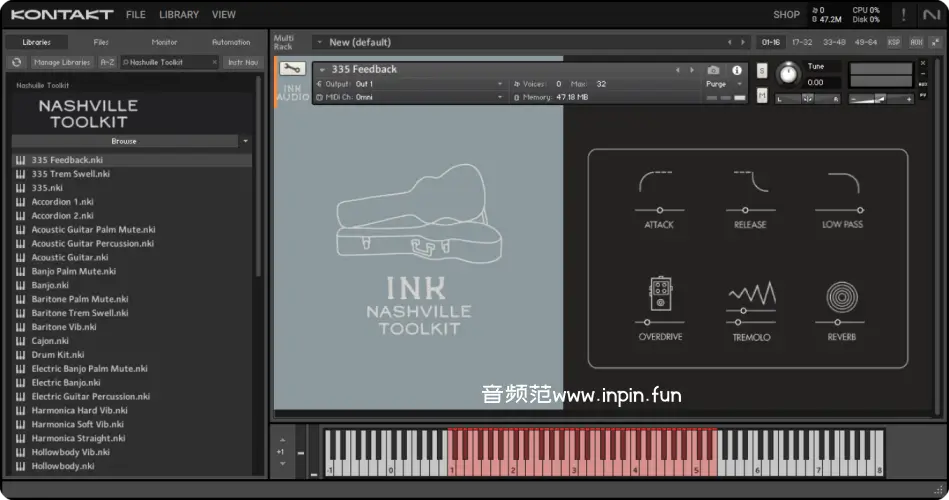Open the Purge dropdown menu
This screenshot has width=949, height=500.
[724, 84]
